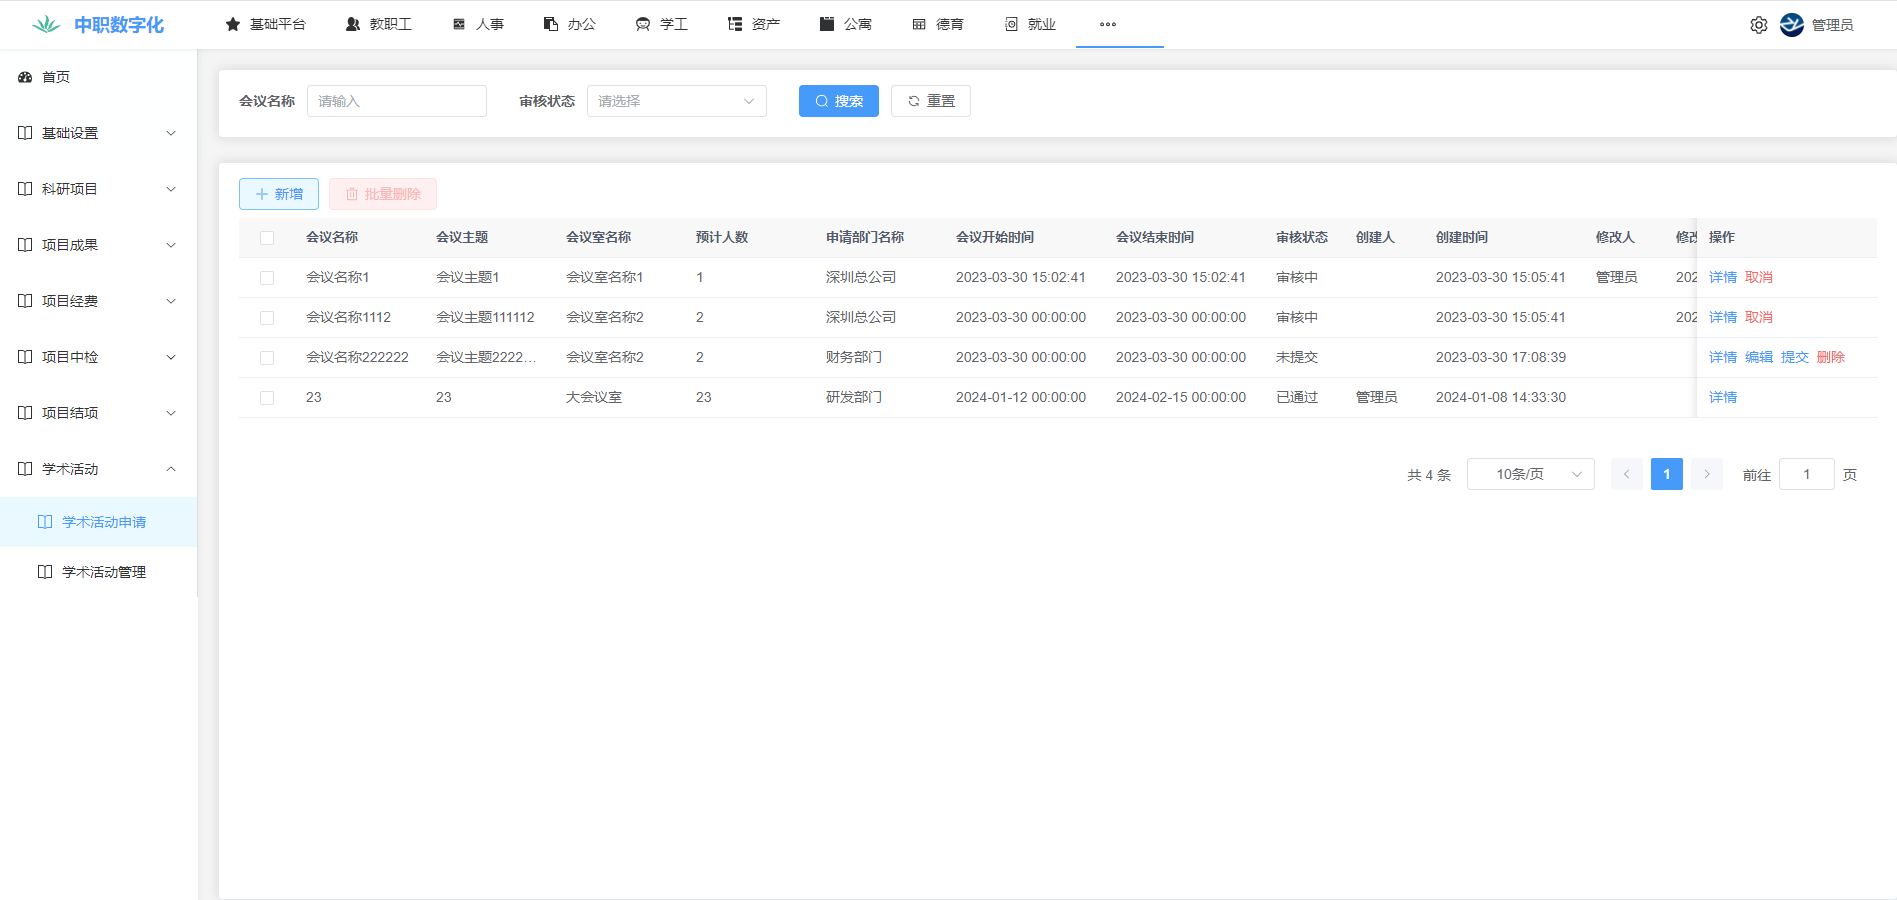Click the 搜索 button
1897x900 pixels.
838,101
